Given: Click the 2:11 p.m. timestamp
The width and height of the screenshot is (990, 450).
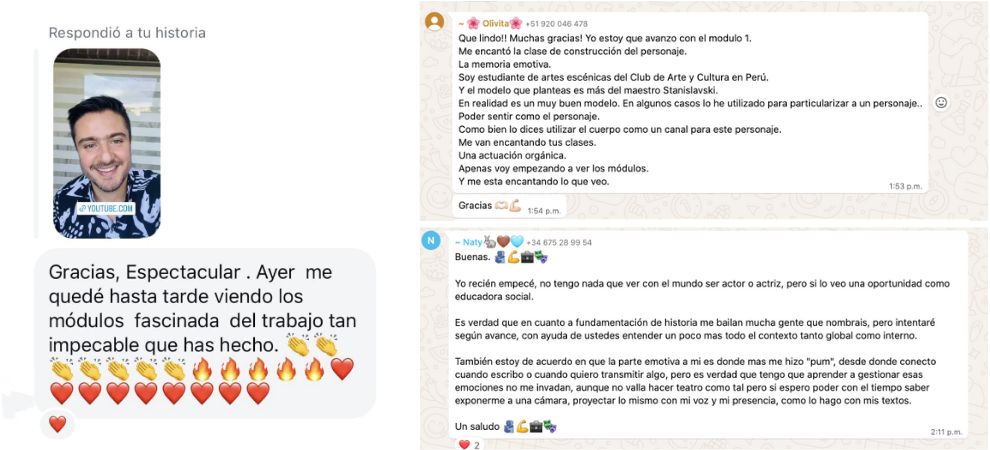Looking at the screenshot, I should pos(946,432).
